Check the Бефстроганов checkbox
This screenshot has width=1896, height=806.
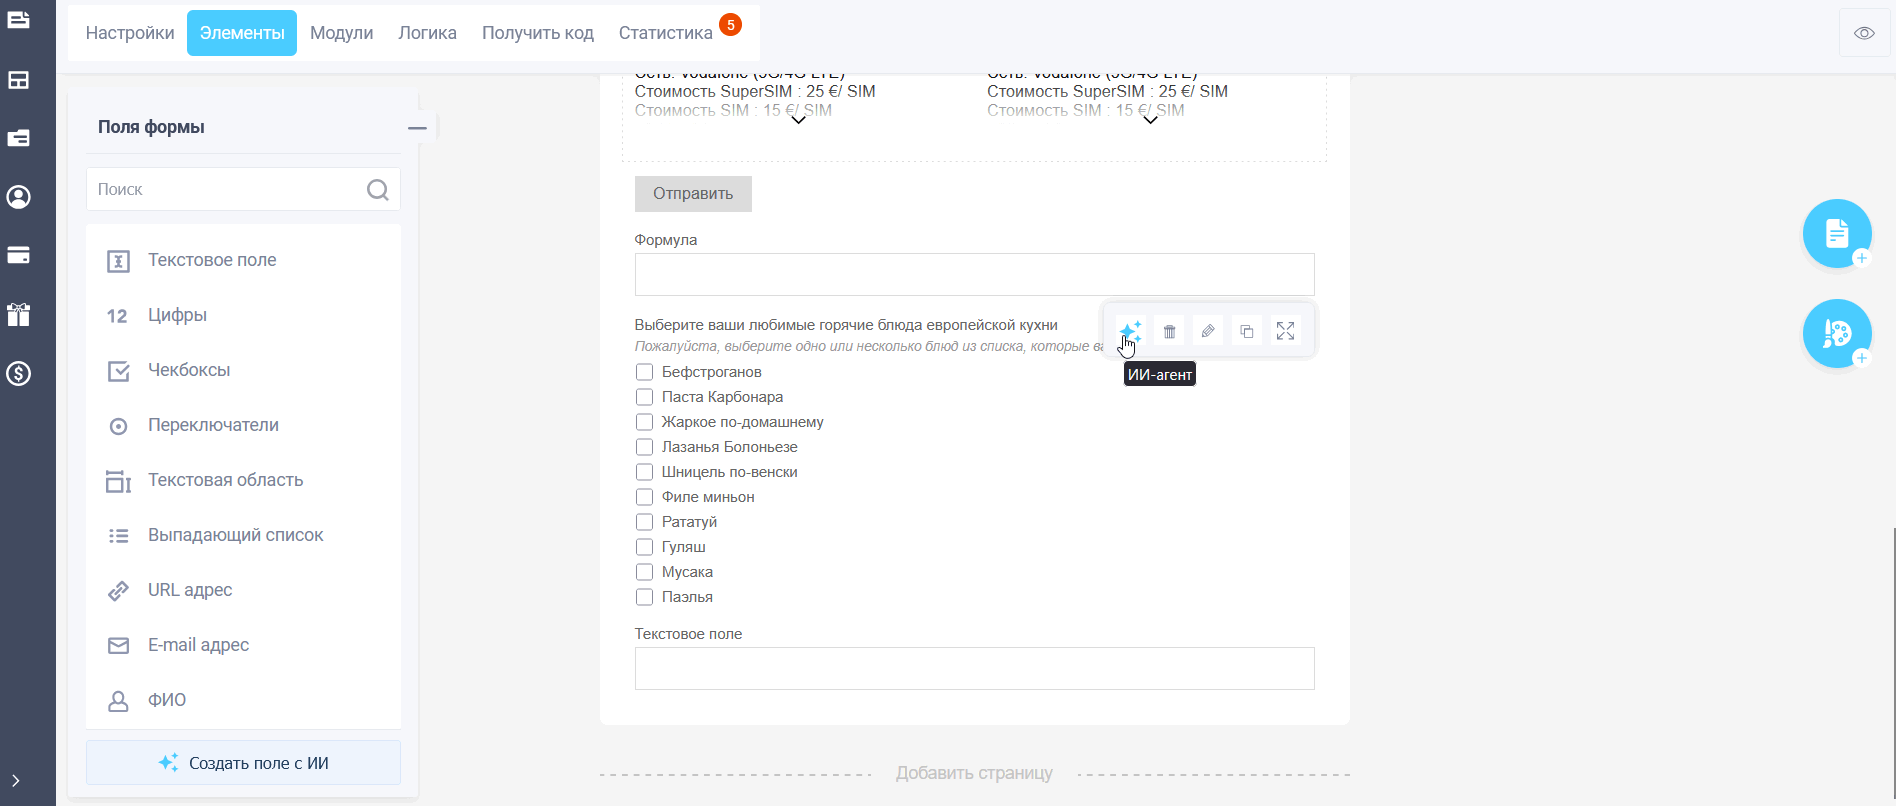click(644, 372)
